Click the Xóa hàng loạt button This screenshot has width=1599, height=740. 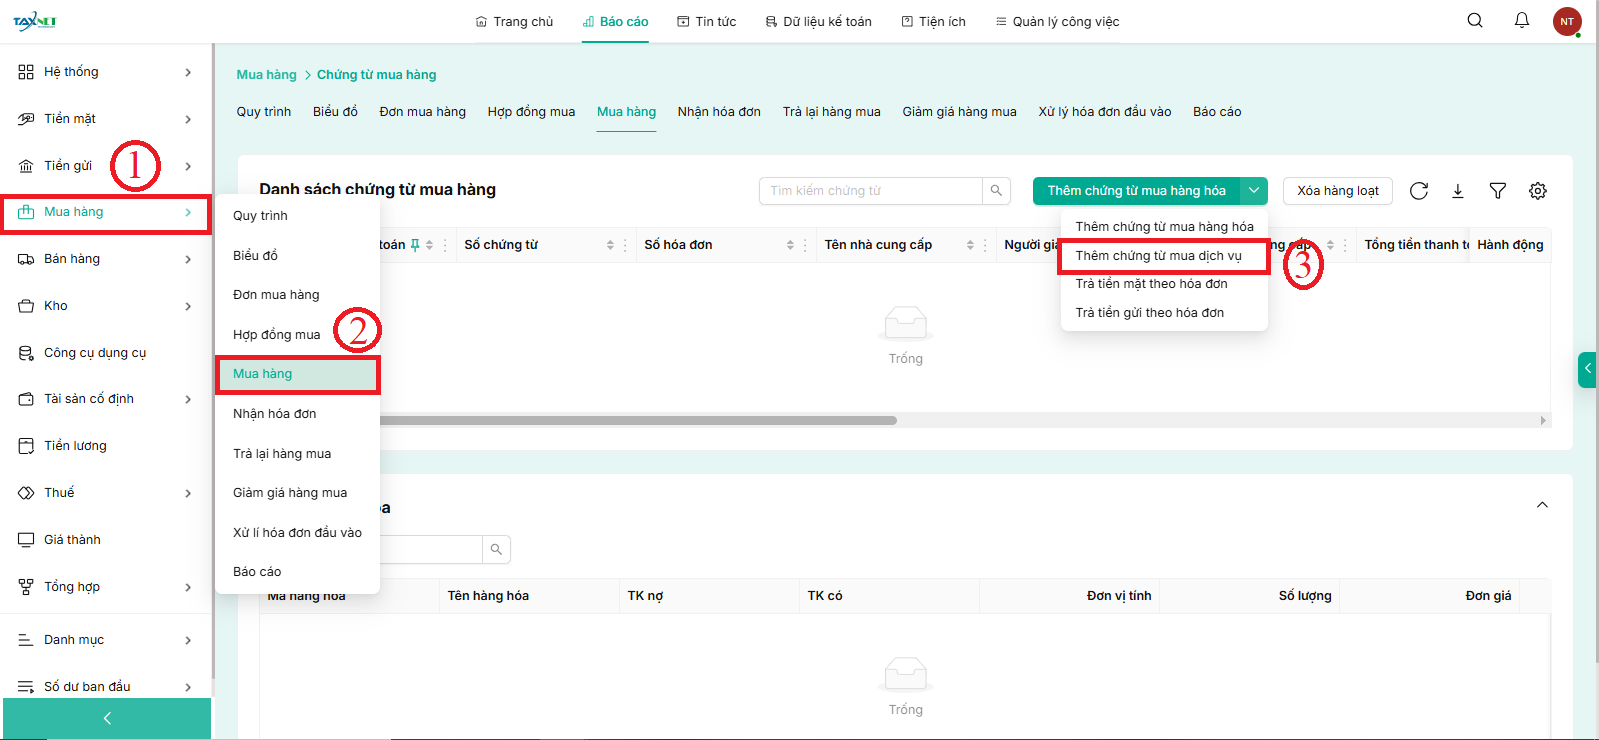click(1337, 191)
